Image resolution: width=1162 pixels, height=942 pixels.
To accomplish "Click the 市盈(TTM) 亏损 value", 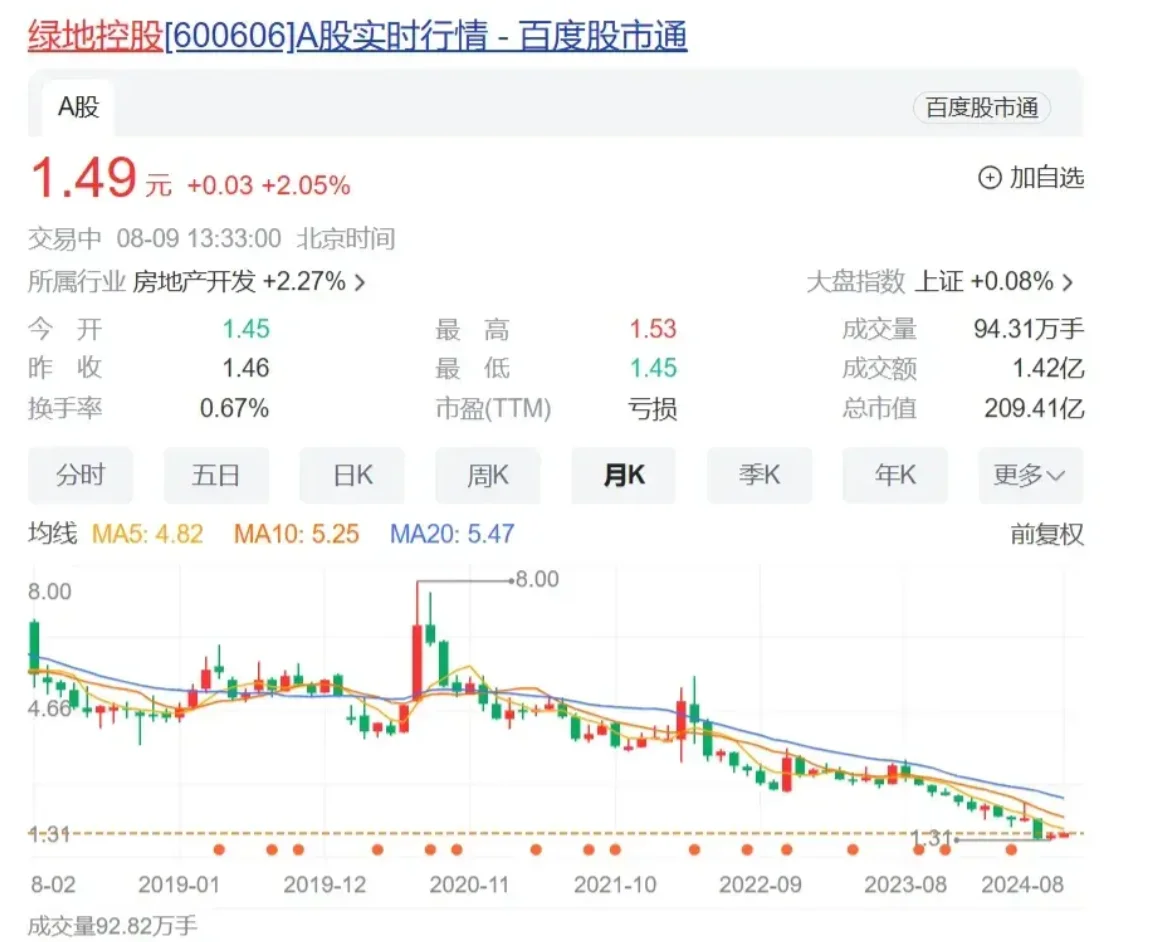I will pos(652,408).
